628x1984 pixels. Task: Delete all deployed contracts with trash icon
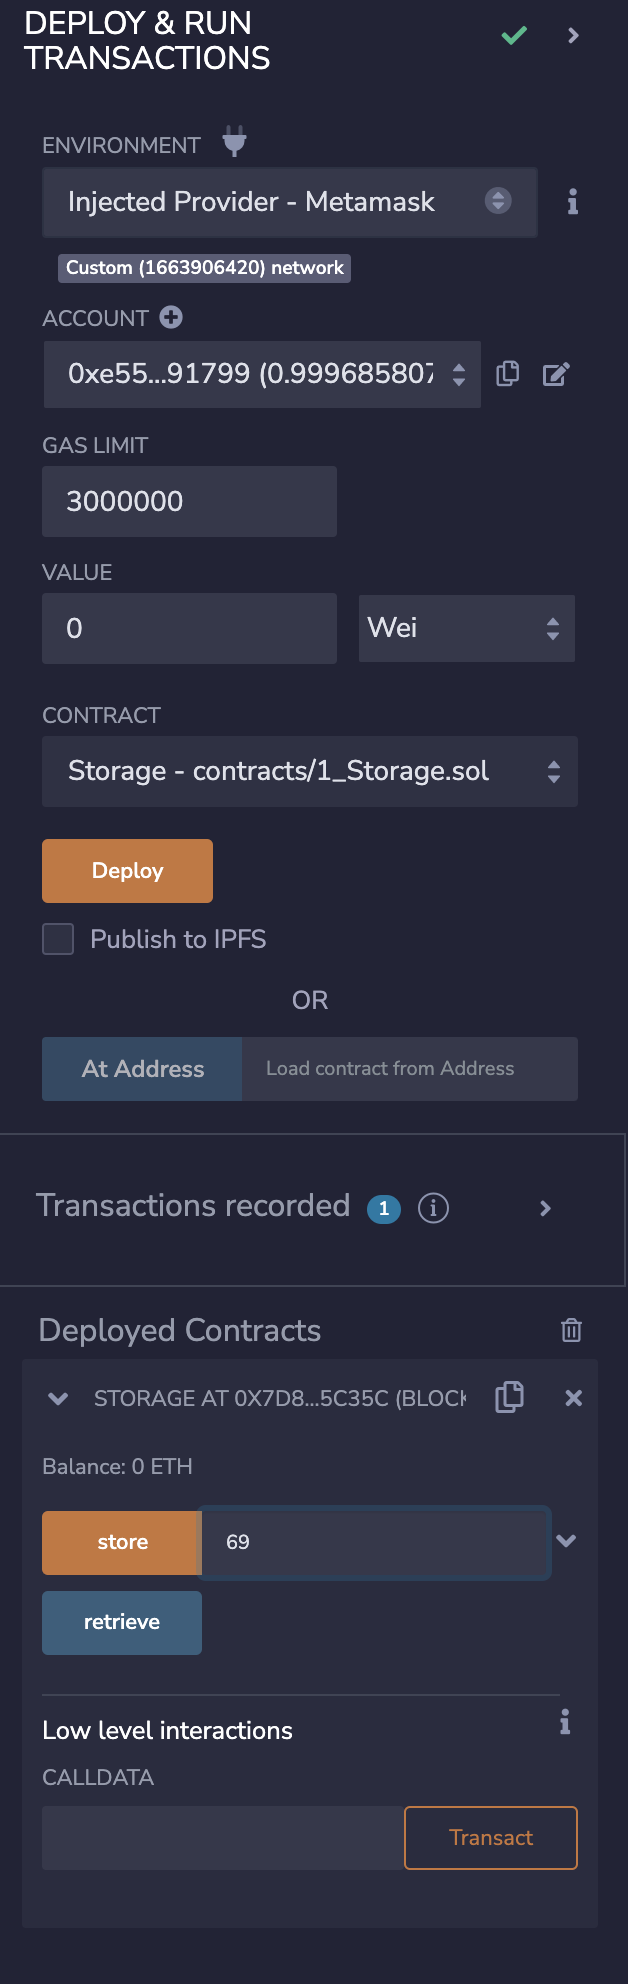571,1330
